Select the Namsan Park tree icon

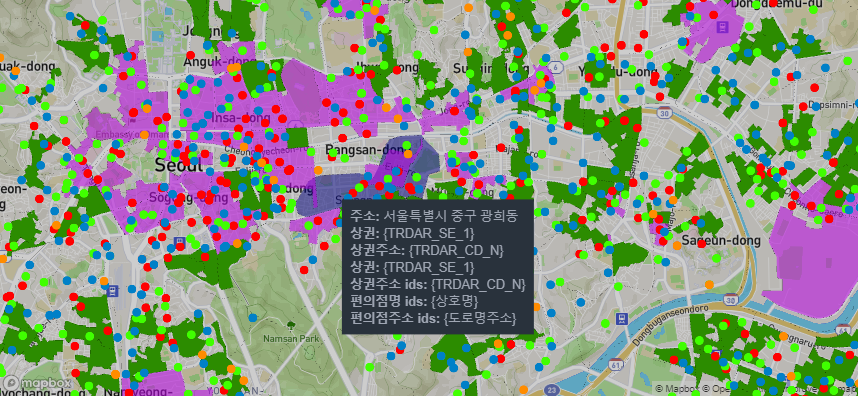[290, 325]
